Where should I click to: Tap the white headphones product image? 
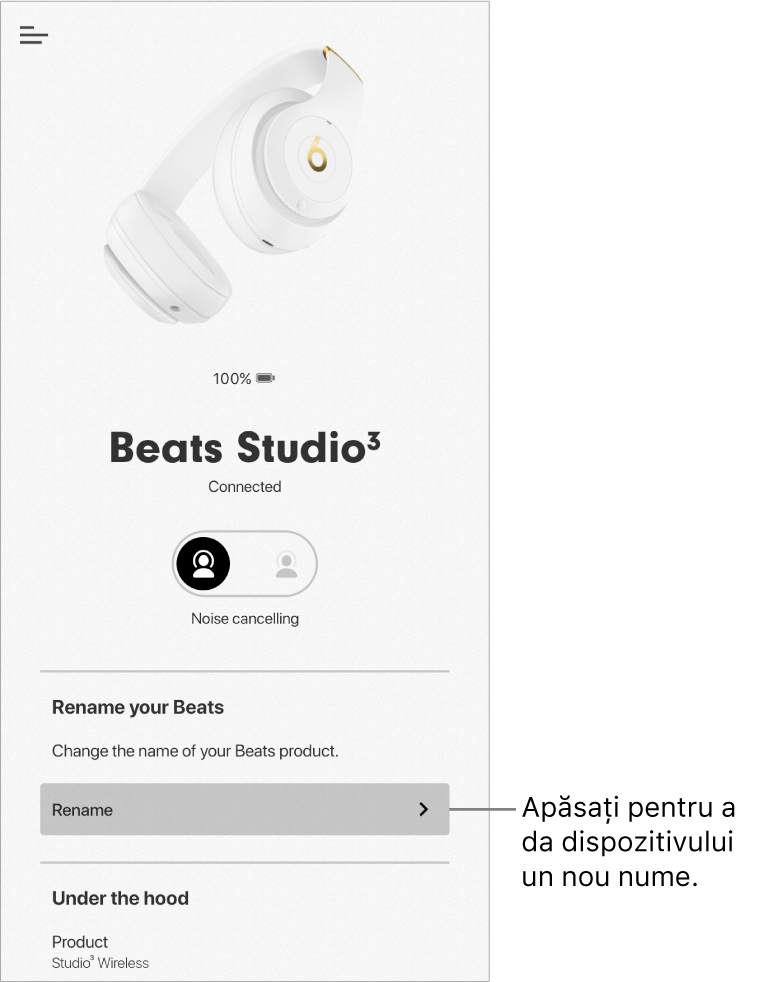[233, 183]
